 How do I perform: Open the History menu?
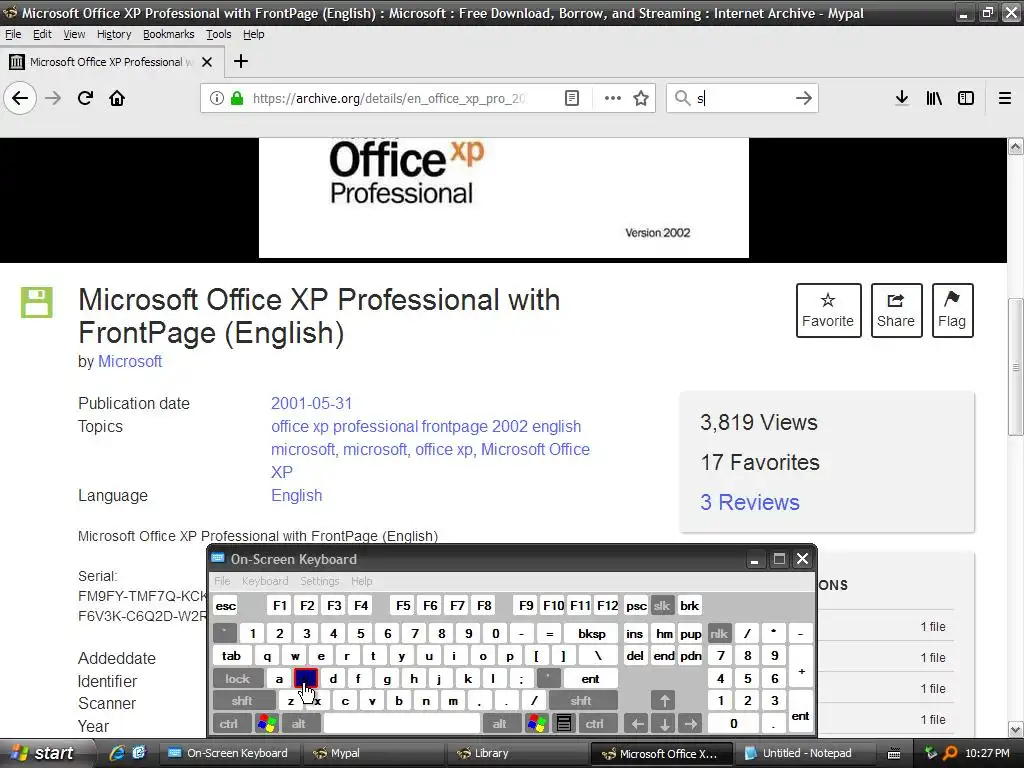click(114, 34)
